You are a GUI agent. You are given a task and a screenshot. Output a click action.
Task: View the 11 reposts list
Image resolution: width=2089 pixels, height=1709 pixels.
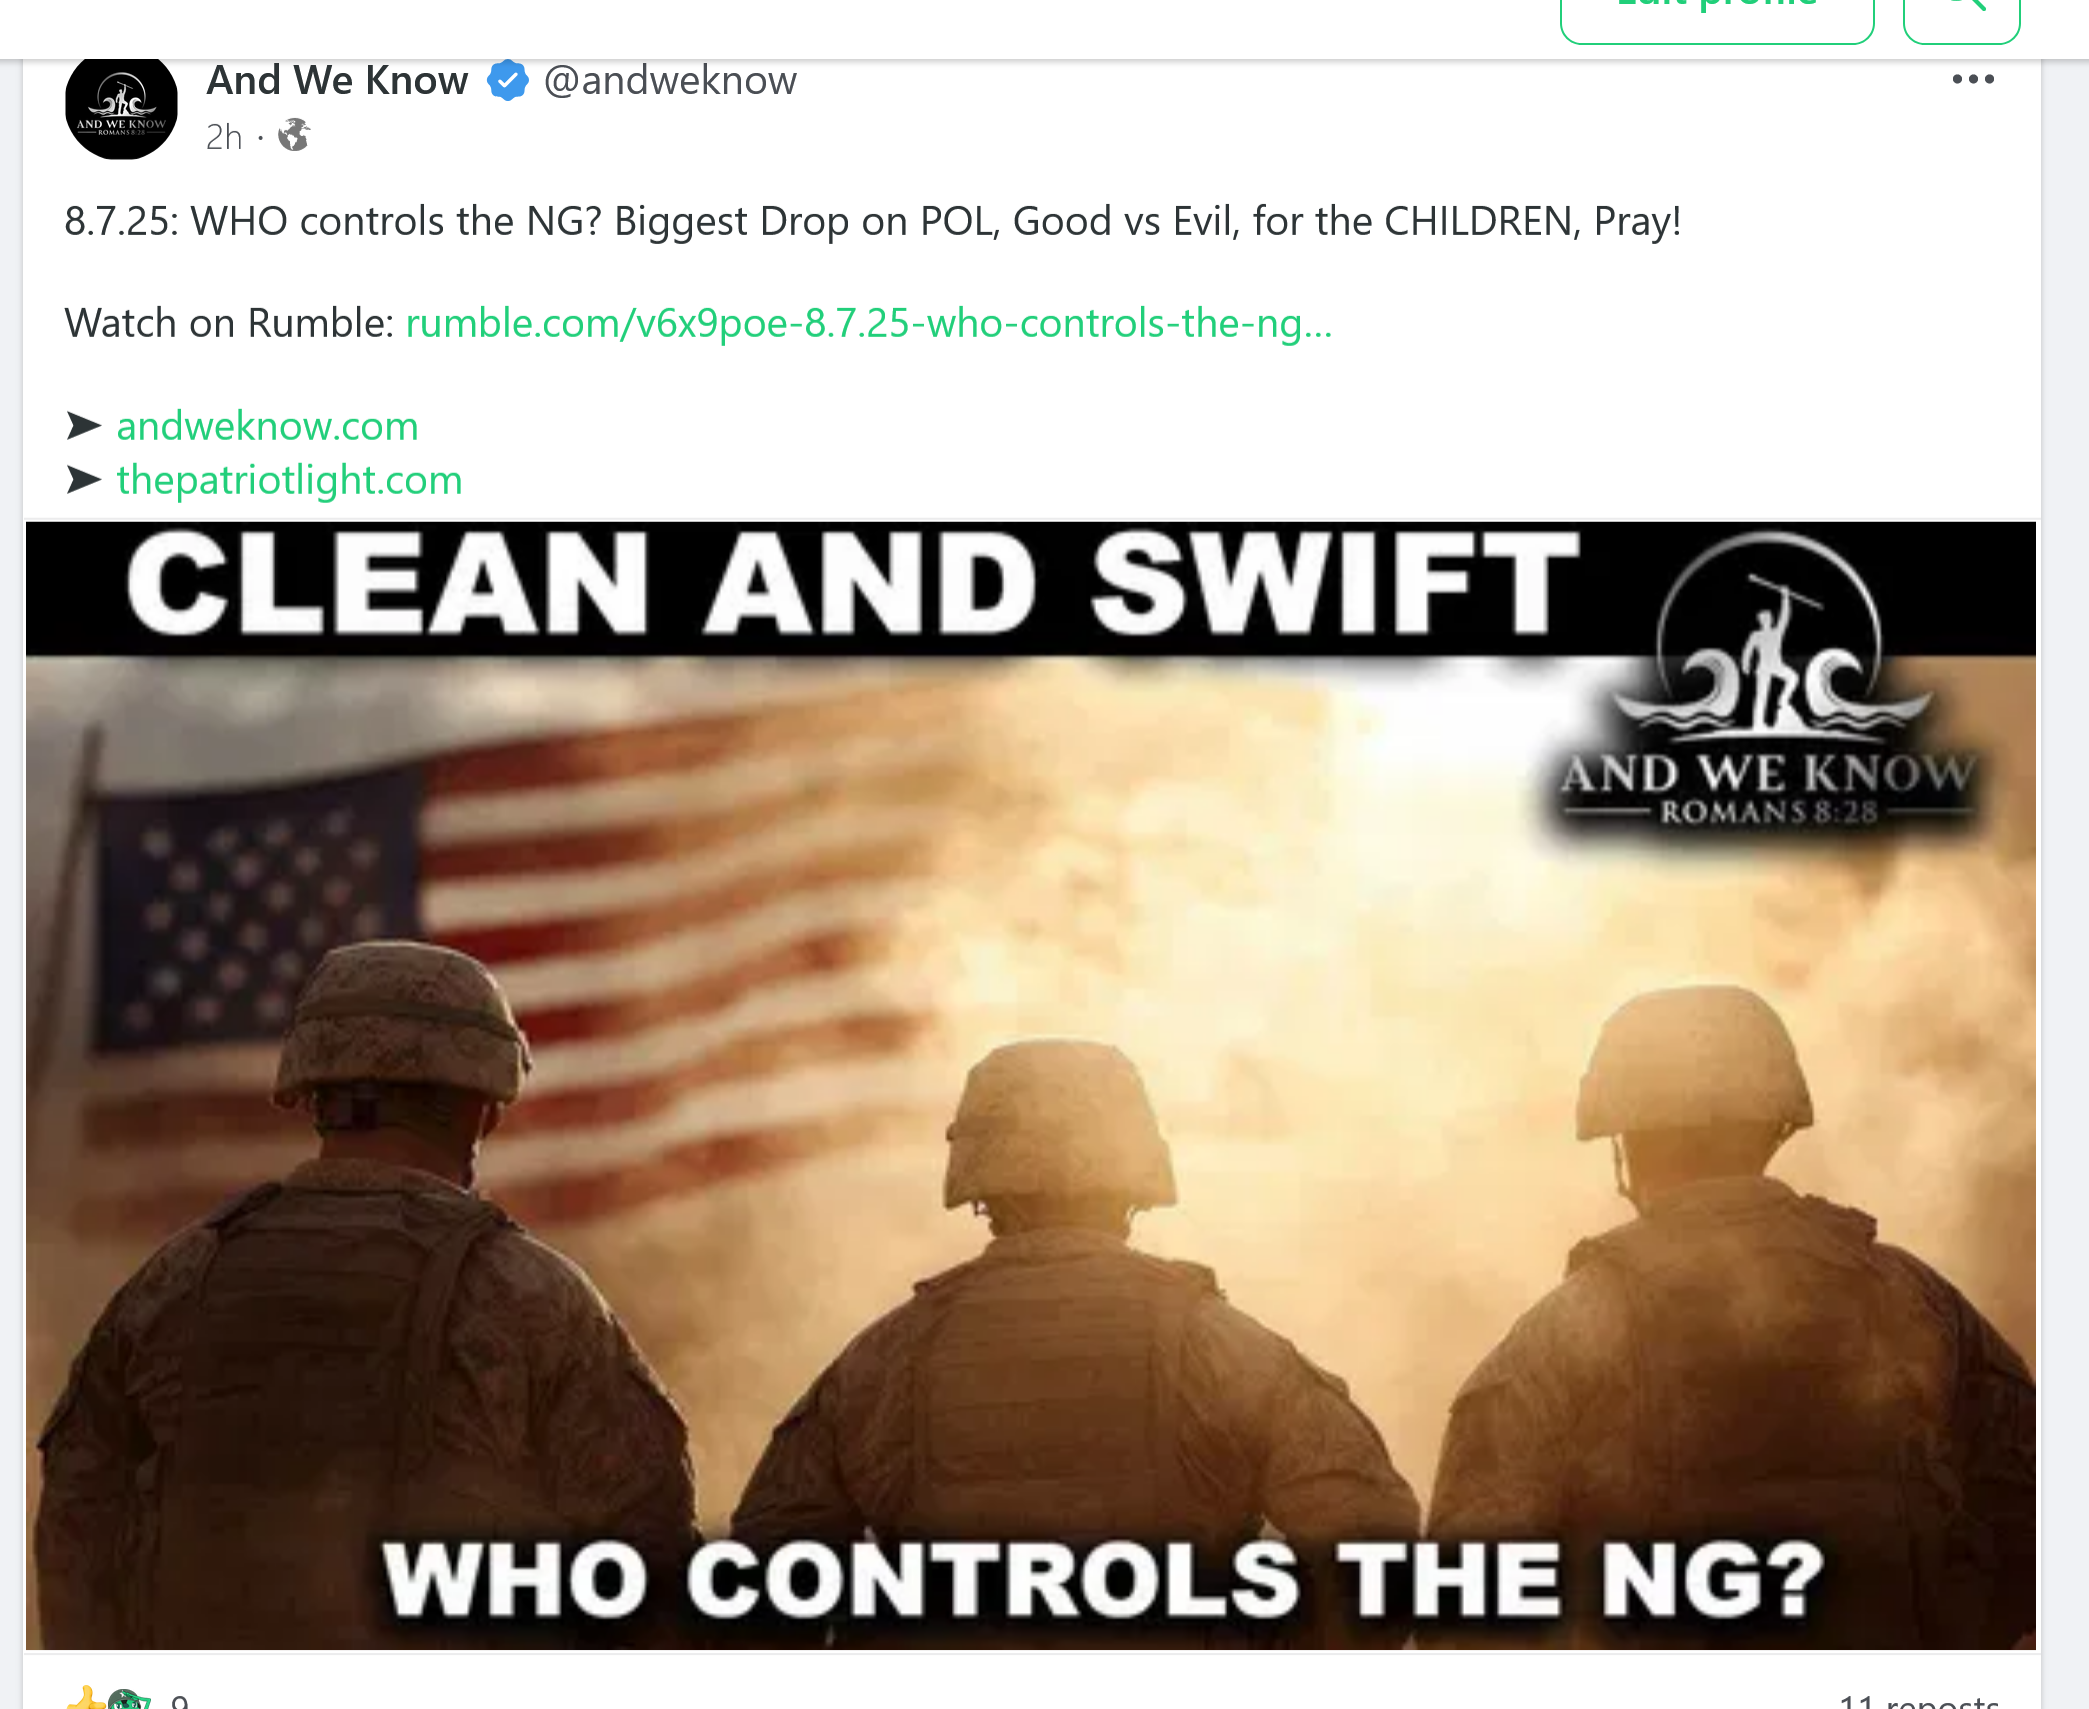point(1918,1699)
